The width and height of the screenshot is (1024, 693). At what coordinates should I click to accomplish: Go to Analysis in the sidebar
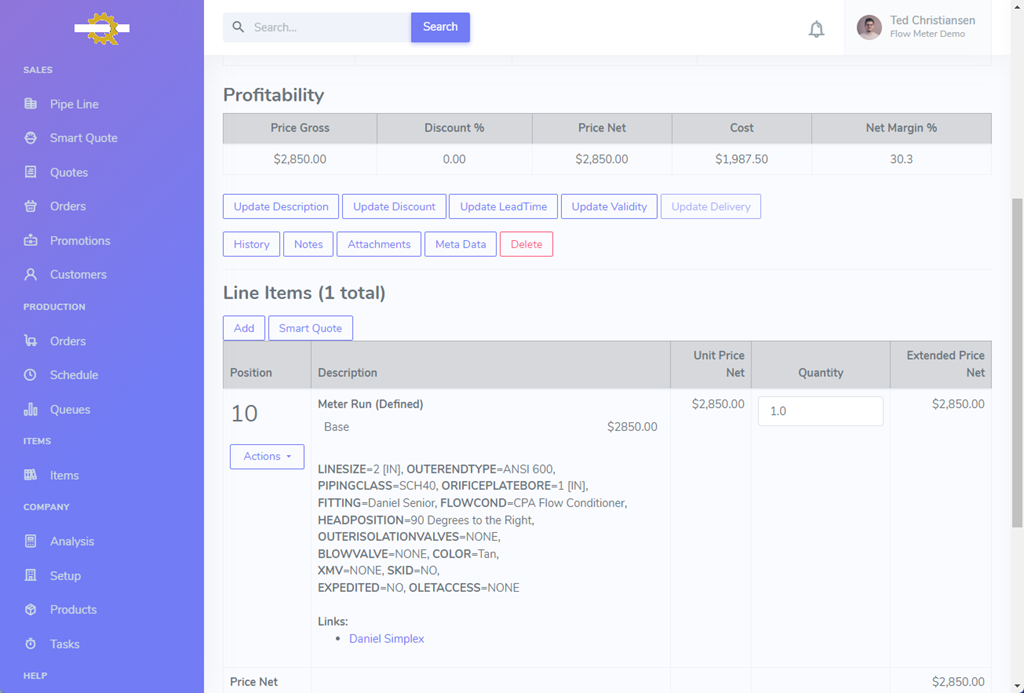[72, 542]
